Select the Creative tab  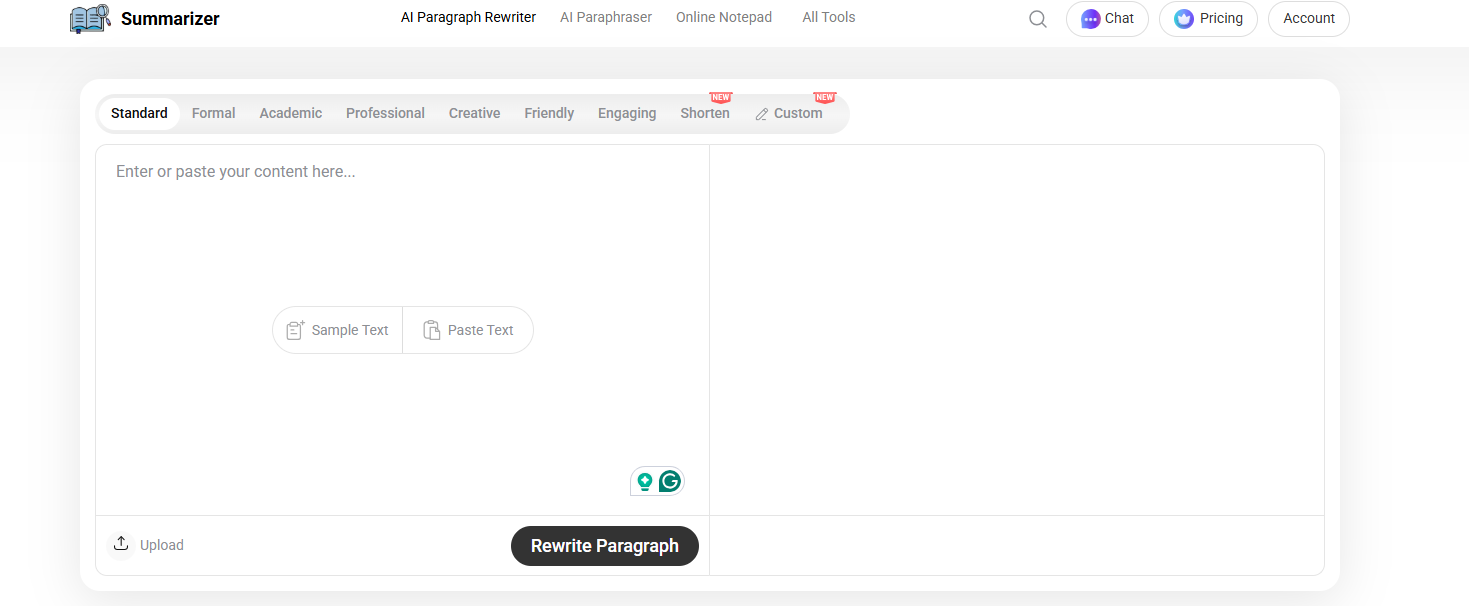tap(474, 113)
